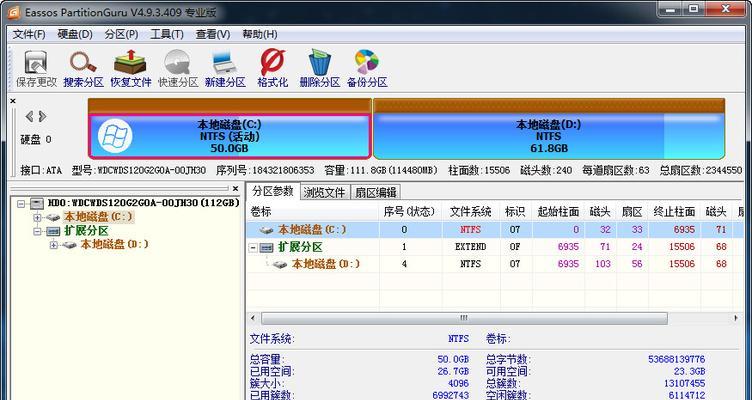Open the 分区(P) menu

122,35
